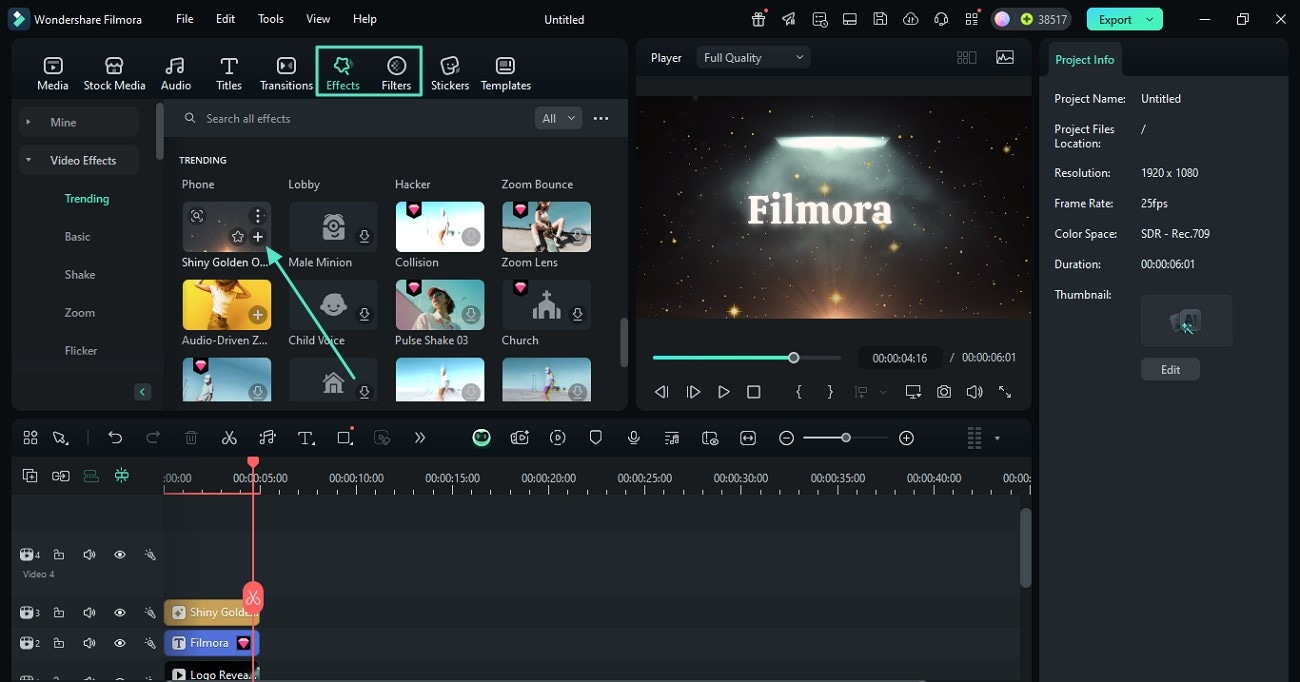Switch to the Audio tab

(176, 74)
